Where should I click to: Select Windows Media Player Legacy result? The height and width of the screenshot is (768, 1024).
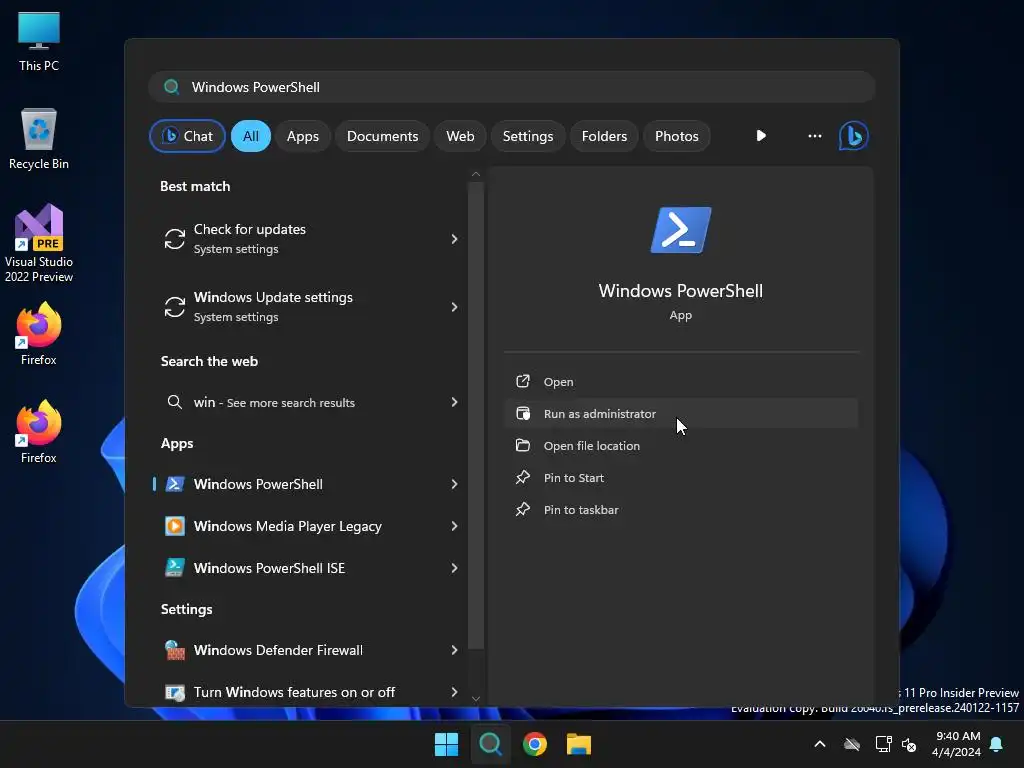tap(310, 526)
